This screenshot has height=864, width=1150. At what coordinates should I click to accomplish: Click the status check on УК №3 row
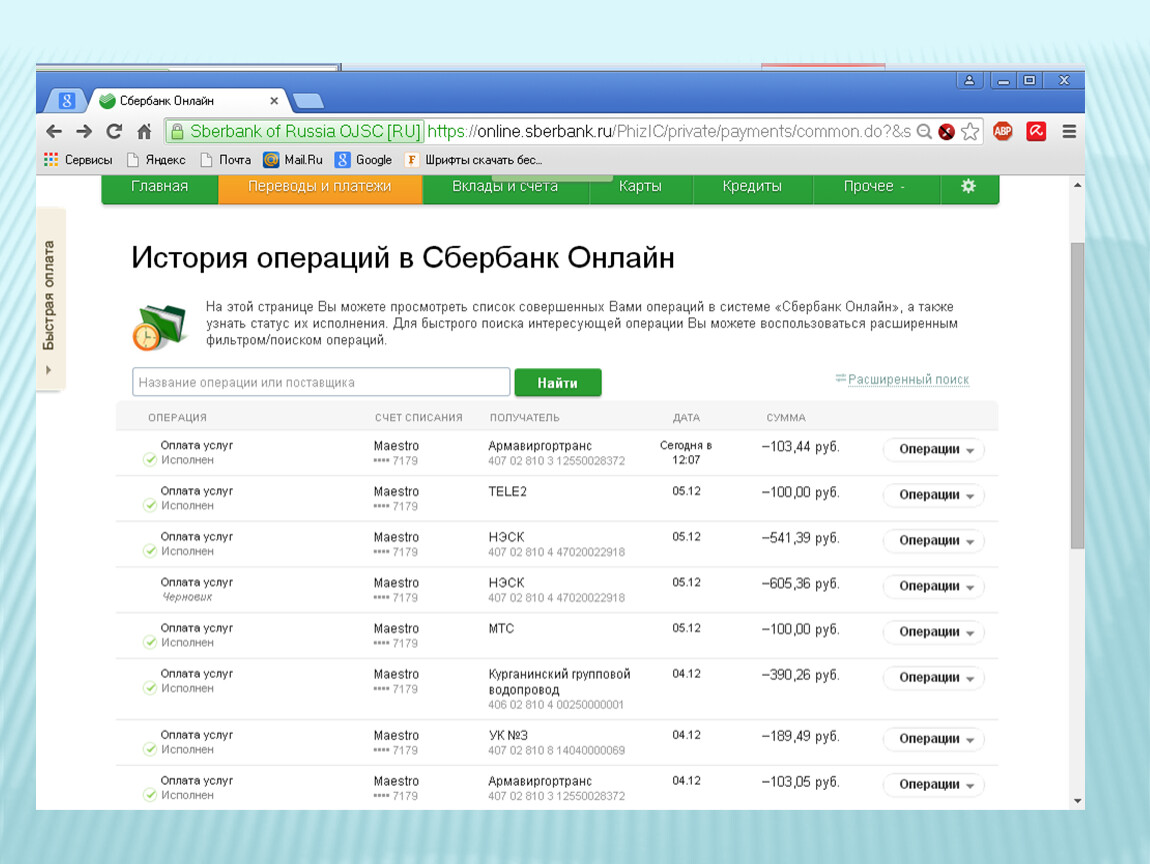pos(150,750)
